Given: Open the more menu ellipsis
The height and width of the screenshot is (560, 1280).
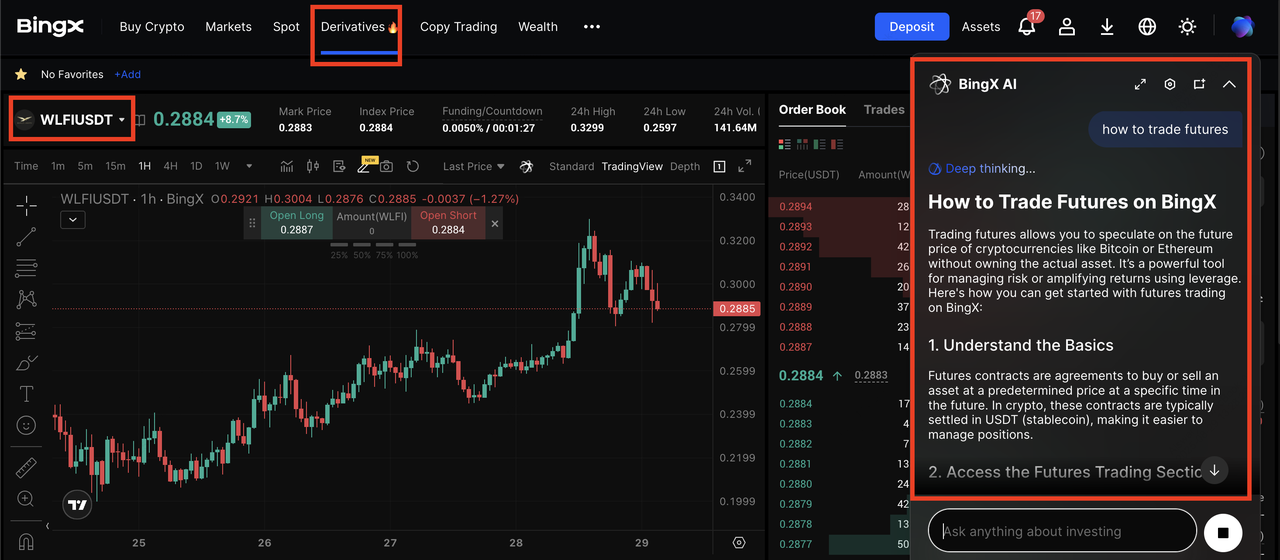Looking at the screenshot, I should (592, 27).
